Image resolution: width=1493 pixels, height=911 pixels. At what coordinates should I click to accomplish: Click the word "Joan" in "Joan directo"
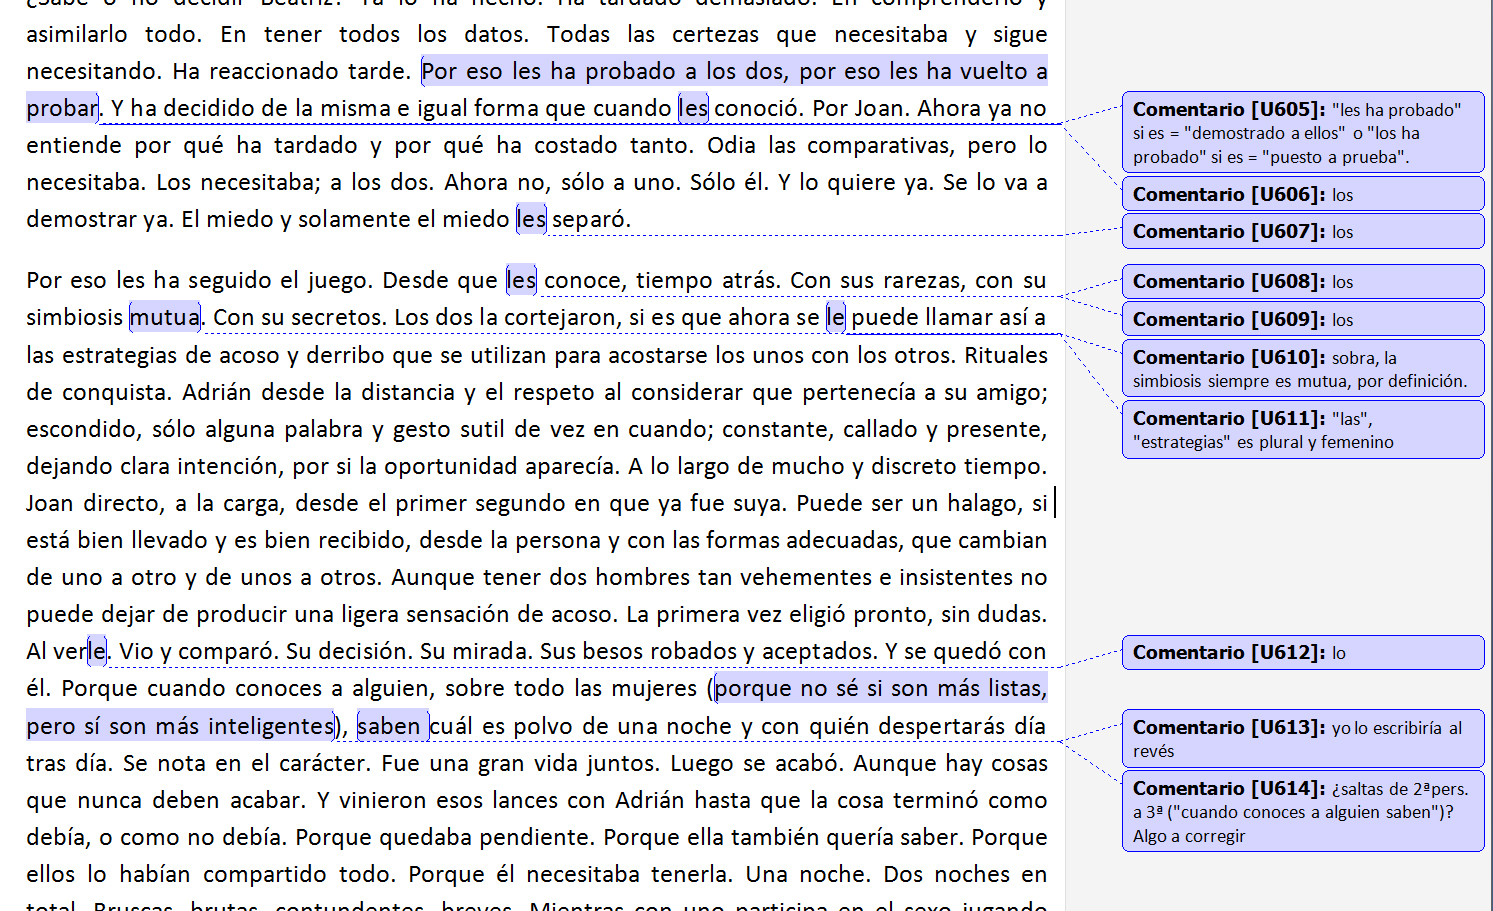click(x=50, y=503)
